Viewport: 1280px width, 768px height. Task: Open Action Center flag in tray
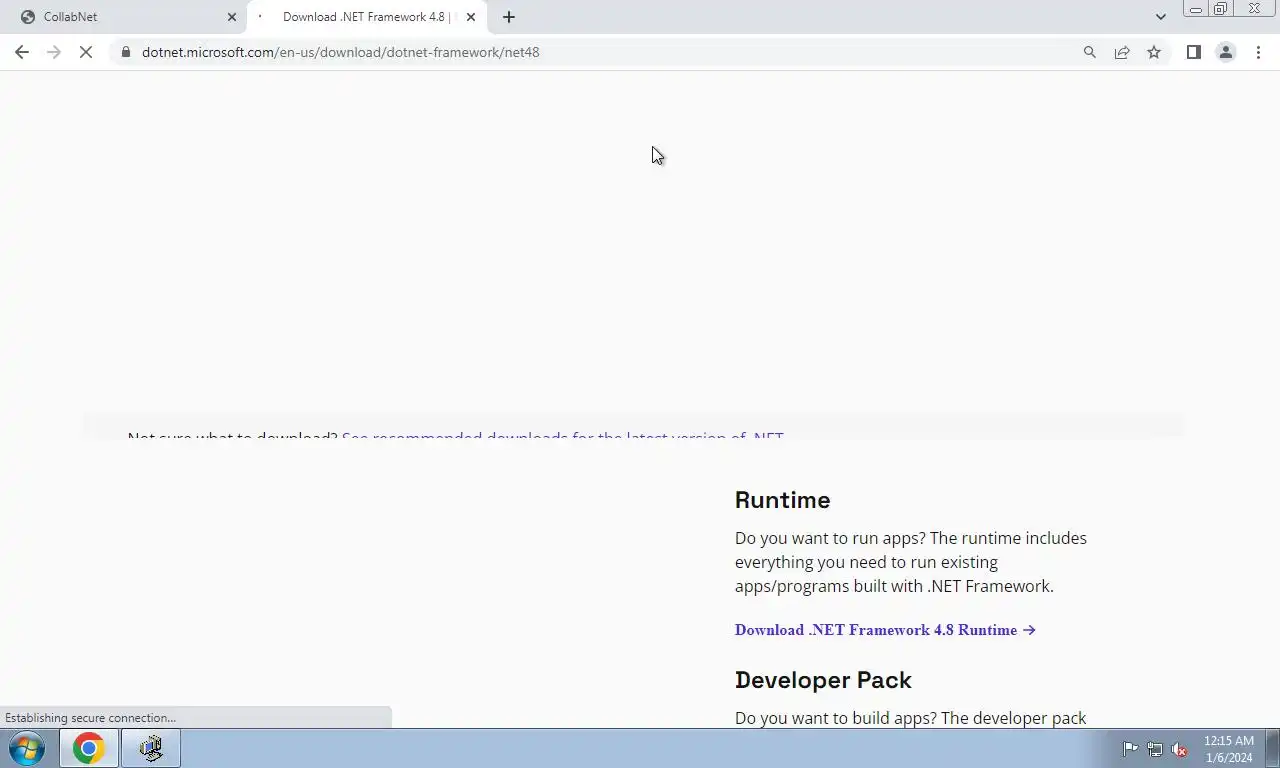click(1130, 749)
